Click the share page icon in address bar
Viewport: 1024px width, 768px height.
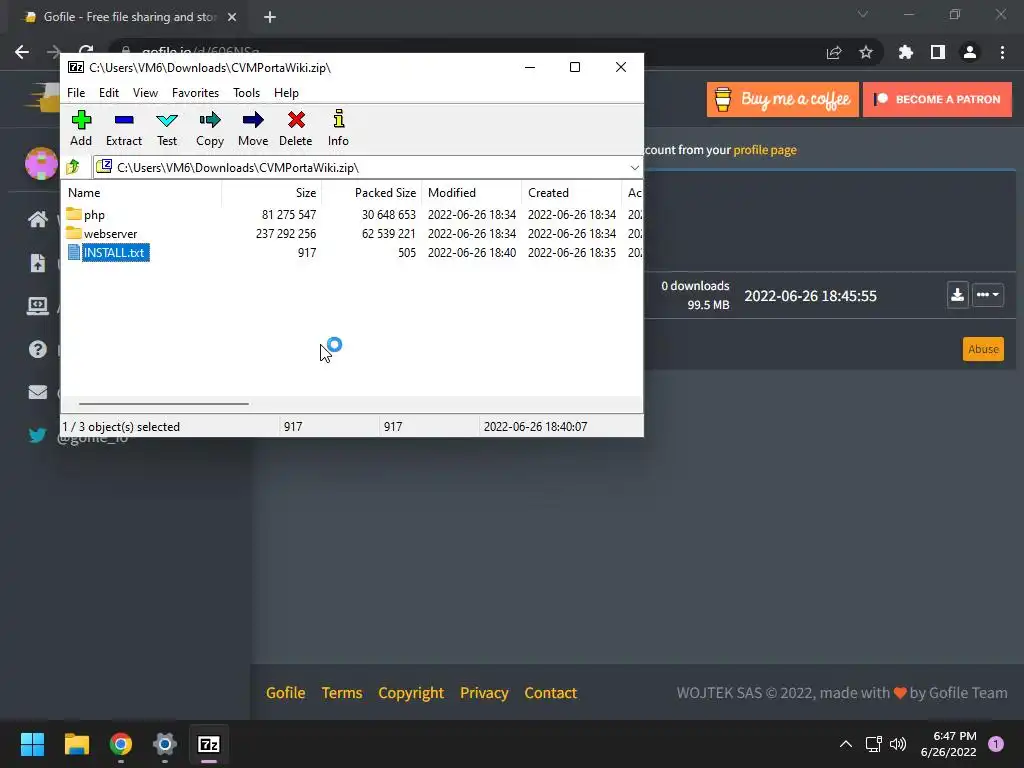click(x=834, y=52)
